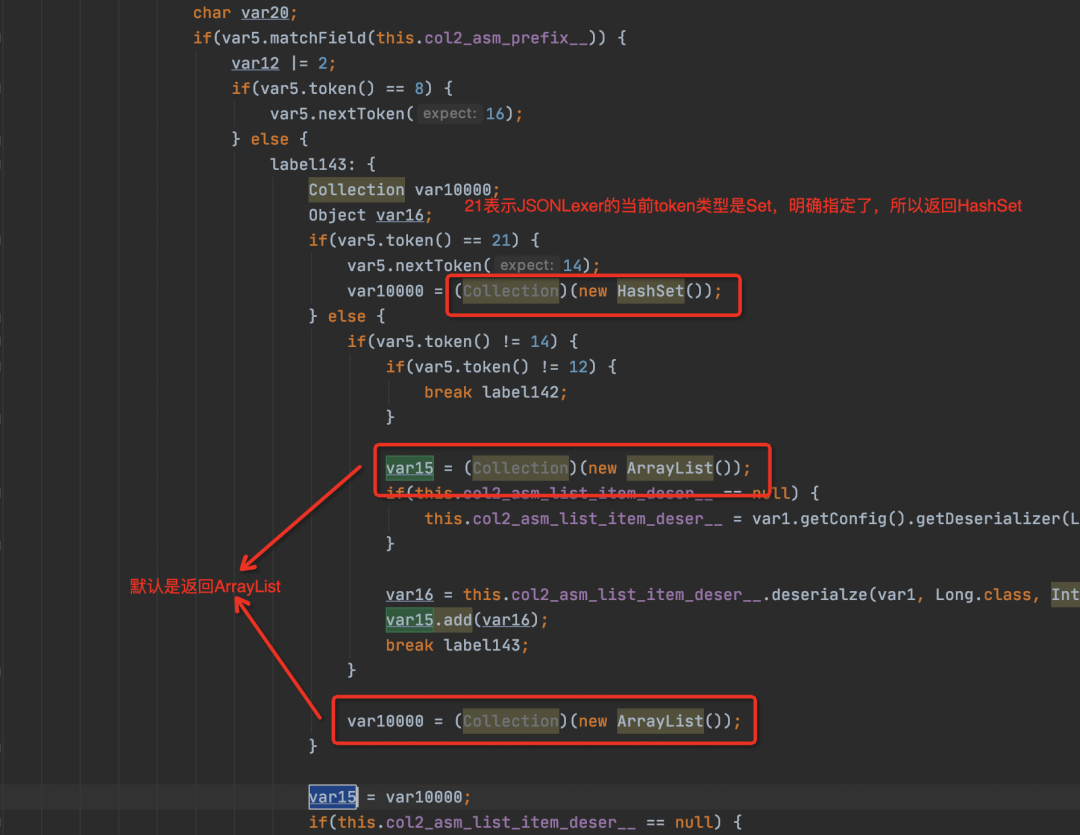1080x835 pixels.
Task: Click the var20 variable in the char declaration
Action: pyautogui.click(x=264, y=12)
